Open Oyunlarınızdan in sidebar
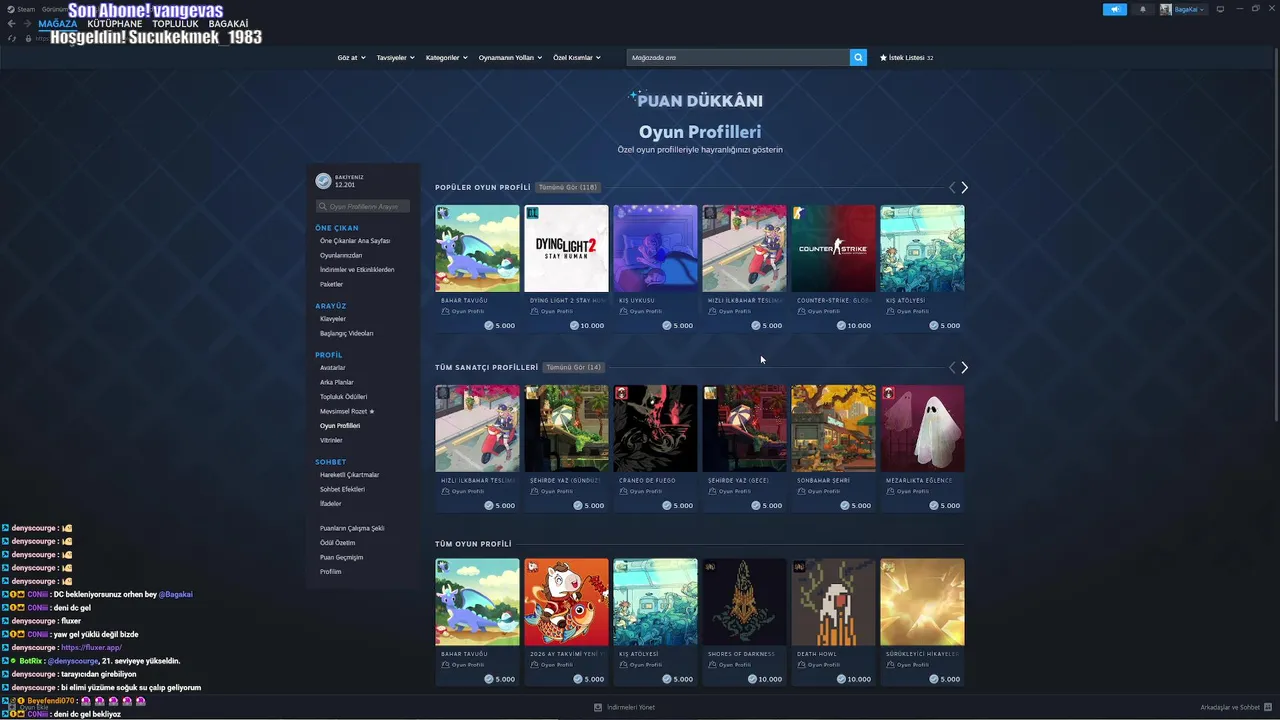Image resolution: width=1280 pixels, height=720 pixels. (x=341, y=255)
